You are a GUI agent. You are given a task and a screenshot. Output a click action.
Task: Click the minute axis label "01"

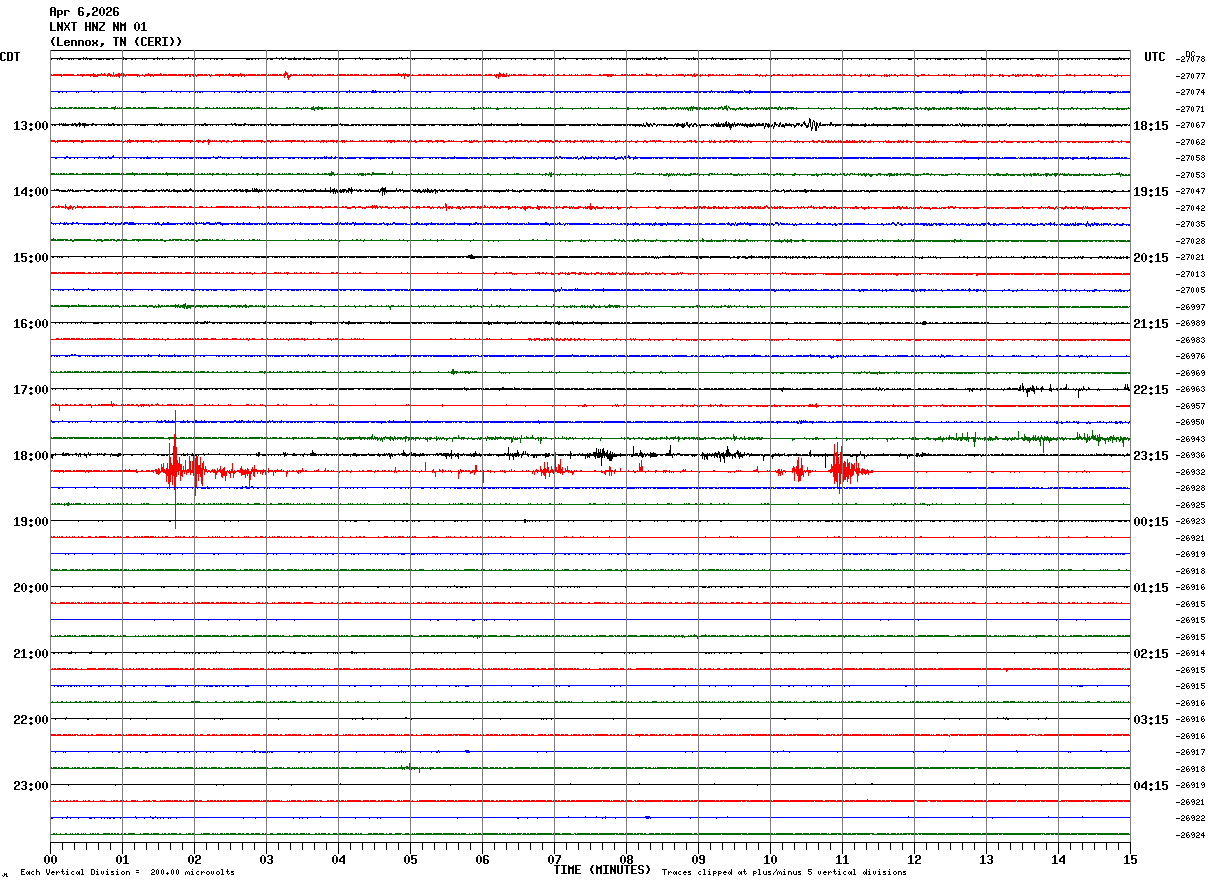pos(122,860)
